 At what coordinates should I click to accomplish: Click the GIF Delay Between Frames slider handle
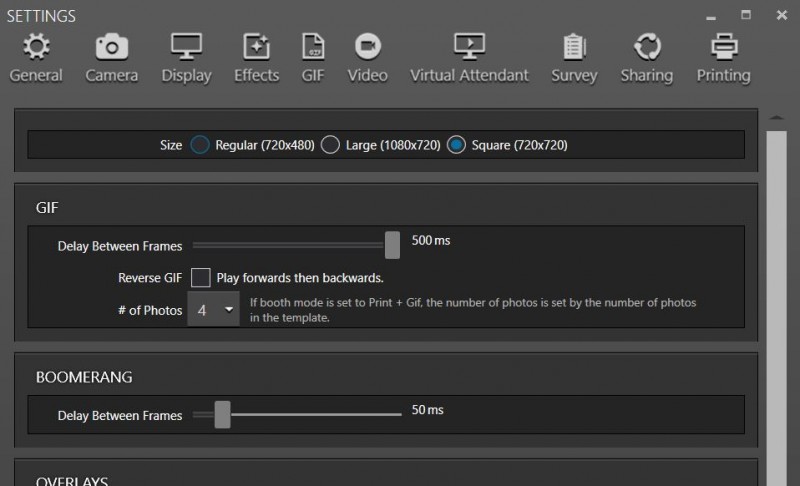[x=392, y=245]
